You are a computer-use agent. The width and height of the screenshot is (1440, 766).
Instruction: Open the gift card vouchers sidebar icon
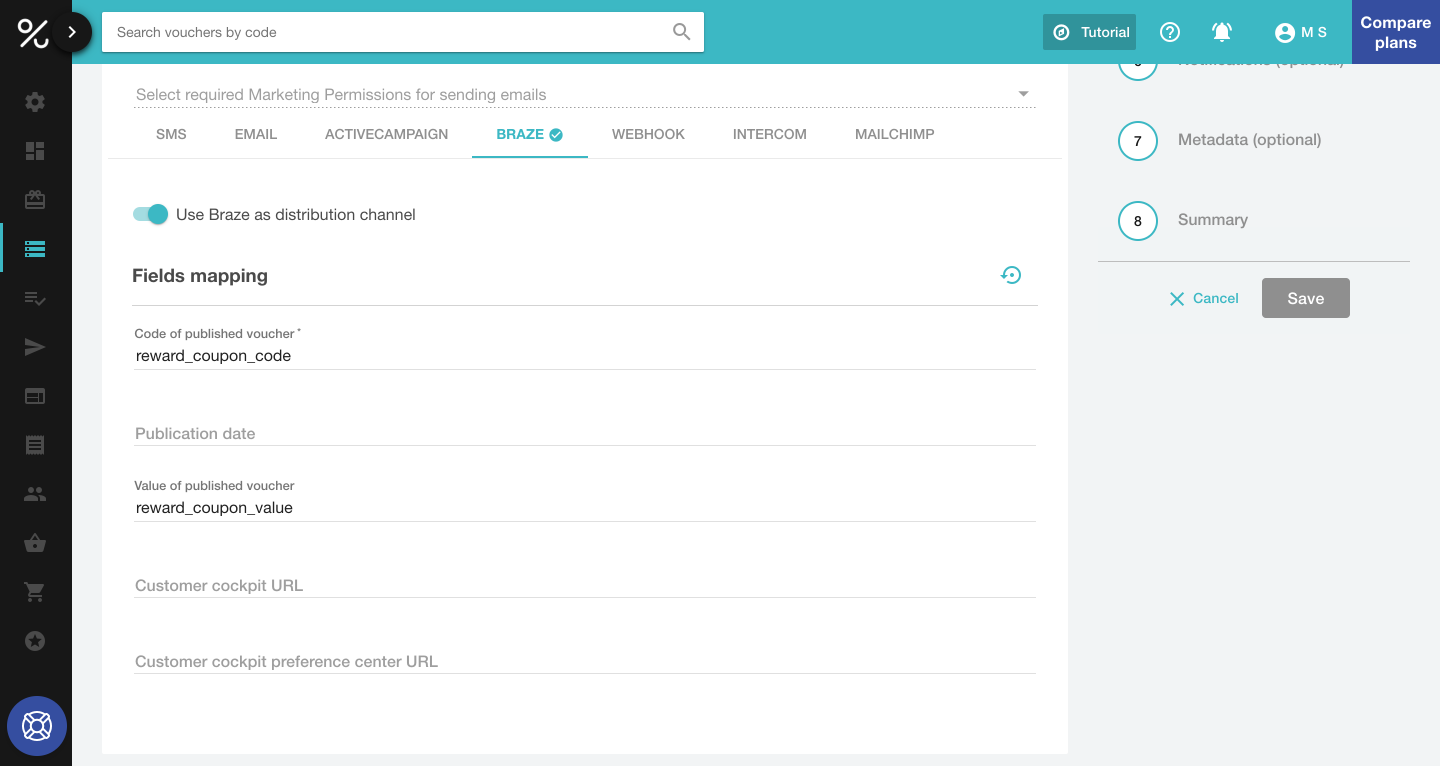(35, 200)
